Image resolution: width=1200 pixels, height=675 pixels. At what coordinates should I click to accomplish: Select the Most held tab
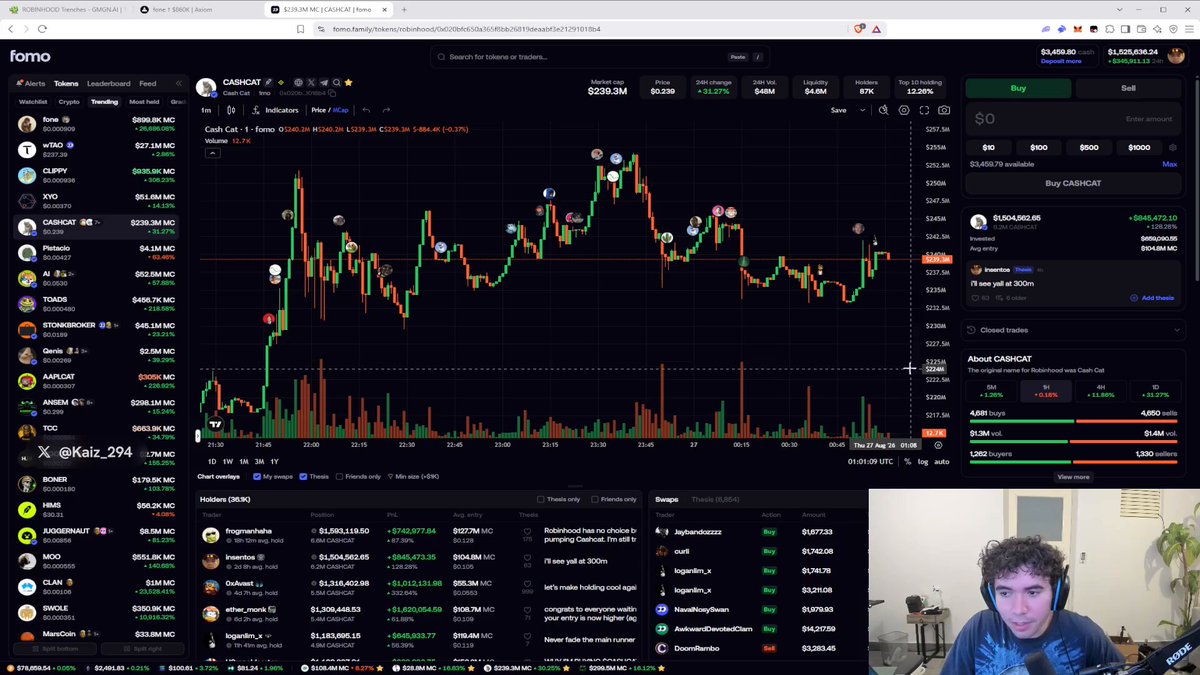tap(144, 102)
